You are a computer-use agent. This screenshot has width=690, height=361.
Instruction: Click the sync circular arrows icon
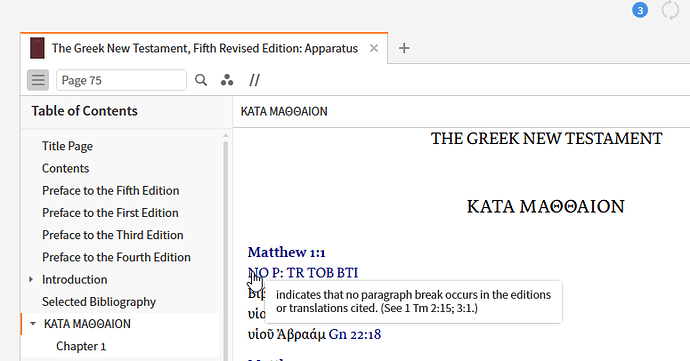pyautogui.click(x=670, y=10)
